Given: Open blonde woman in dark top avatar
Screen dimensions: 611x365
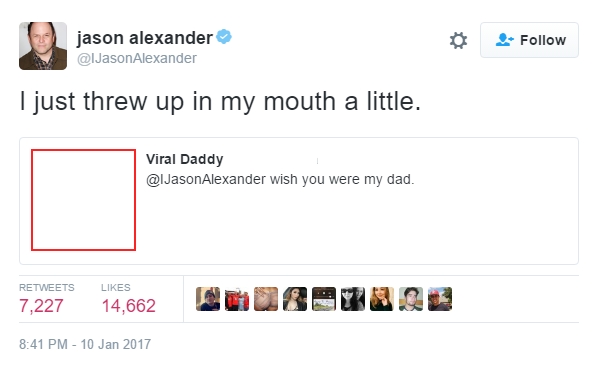Looking at the screenshot, I should [382, 299].
